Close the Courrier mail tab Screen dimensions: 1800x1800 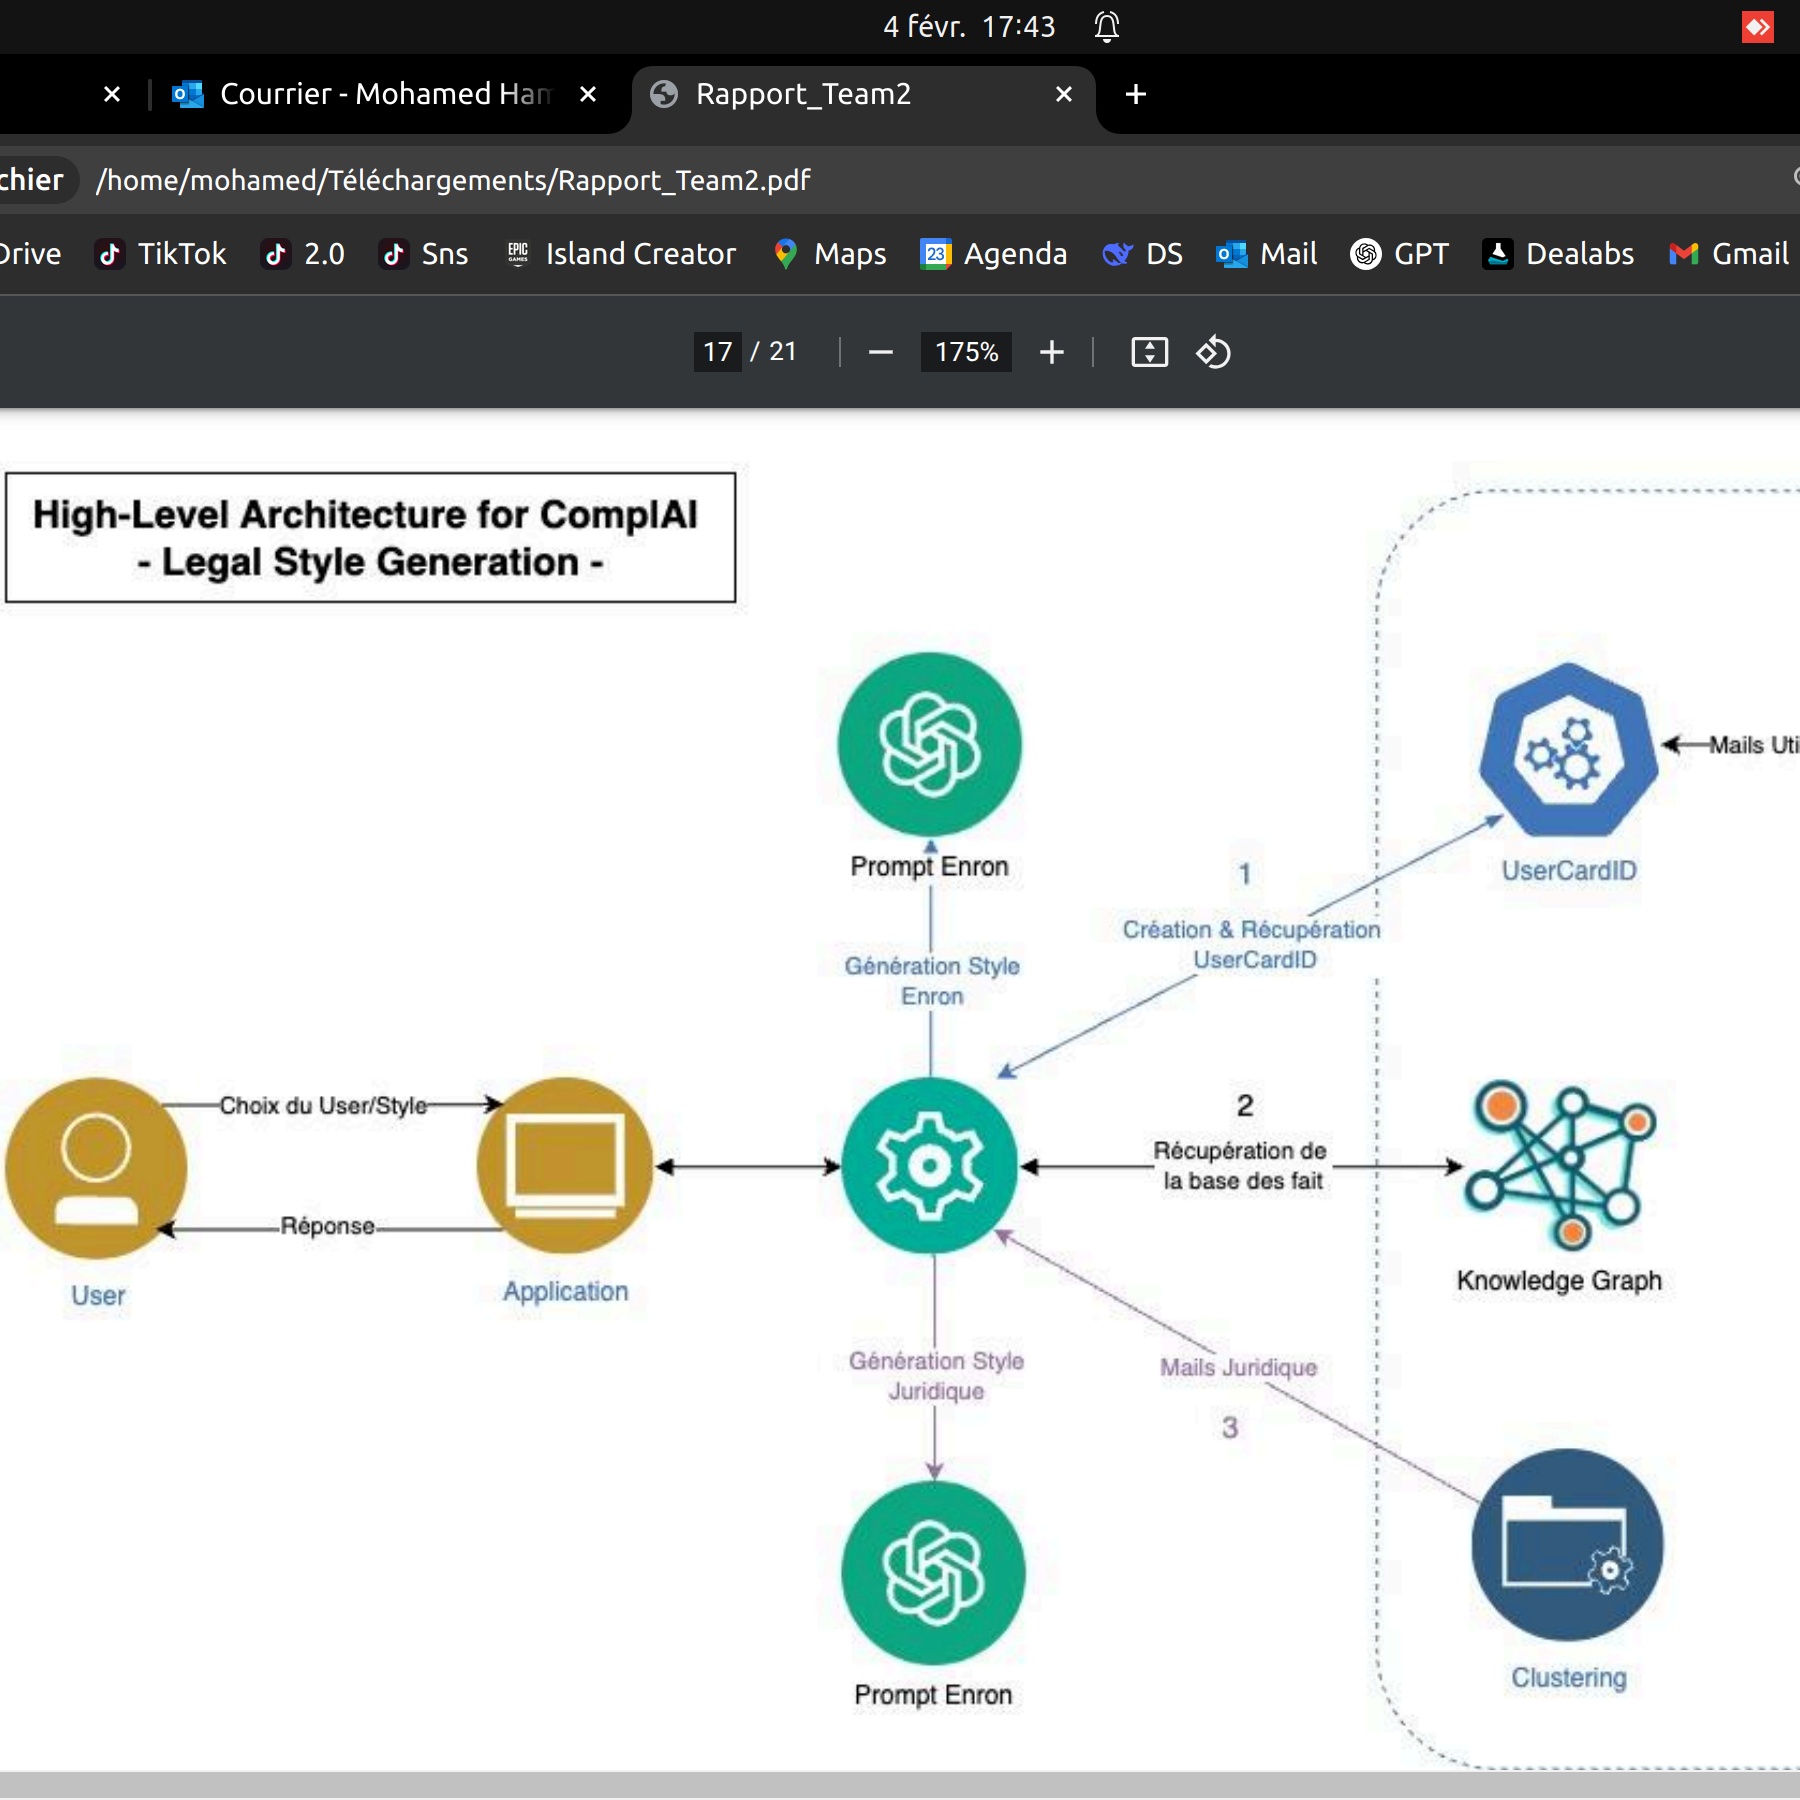[x=588, y=94]
